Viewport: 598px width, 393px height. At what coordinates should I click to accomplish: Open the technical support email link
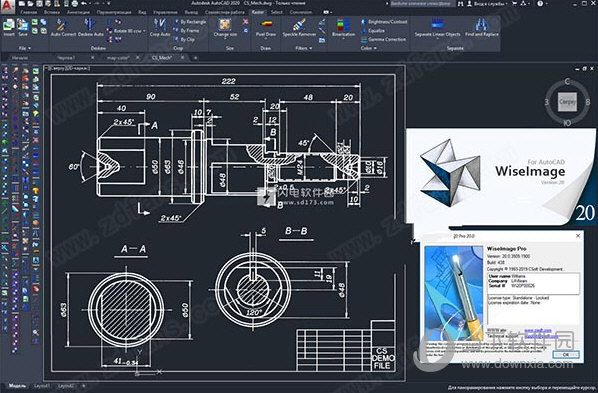point(542,336)
